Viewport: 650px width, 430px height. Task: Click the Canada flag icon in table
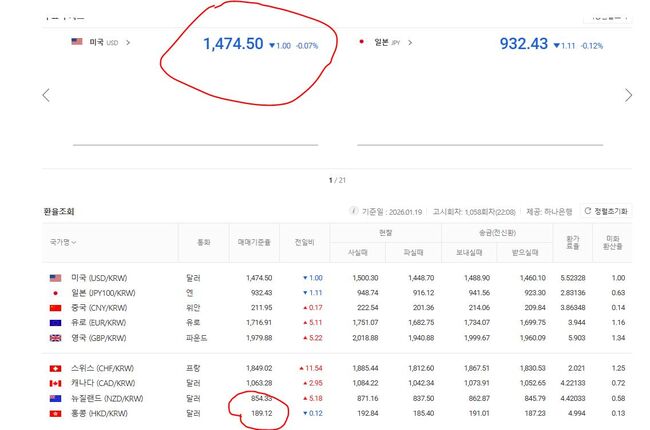(56, 383)
